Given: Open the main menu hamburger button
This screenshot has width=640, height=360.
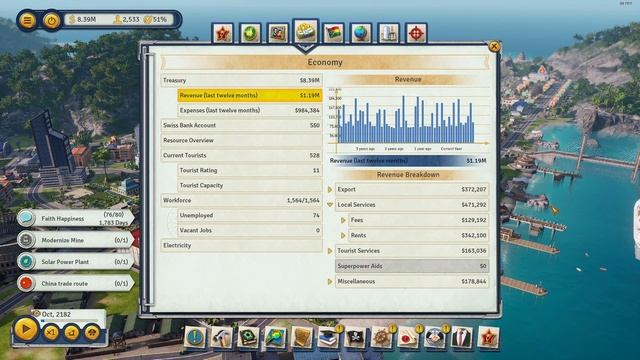Looking at the screenshot, I should coord(27,20).
